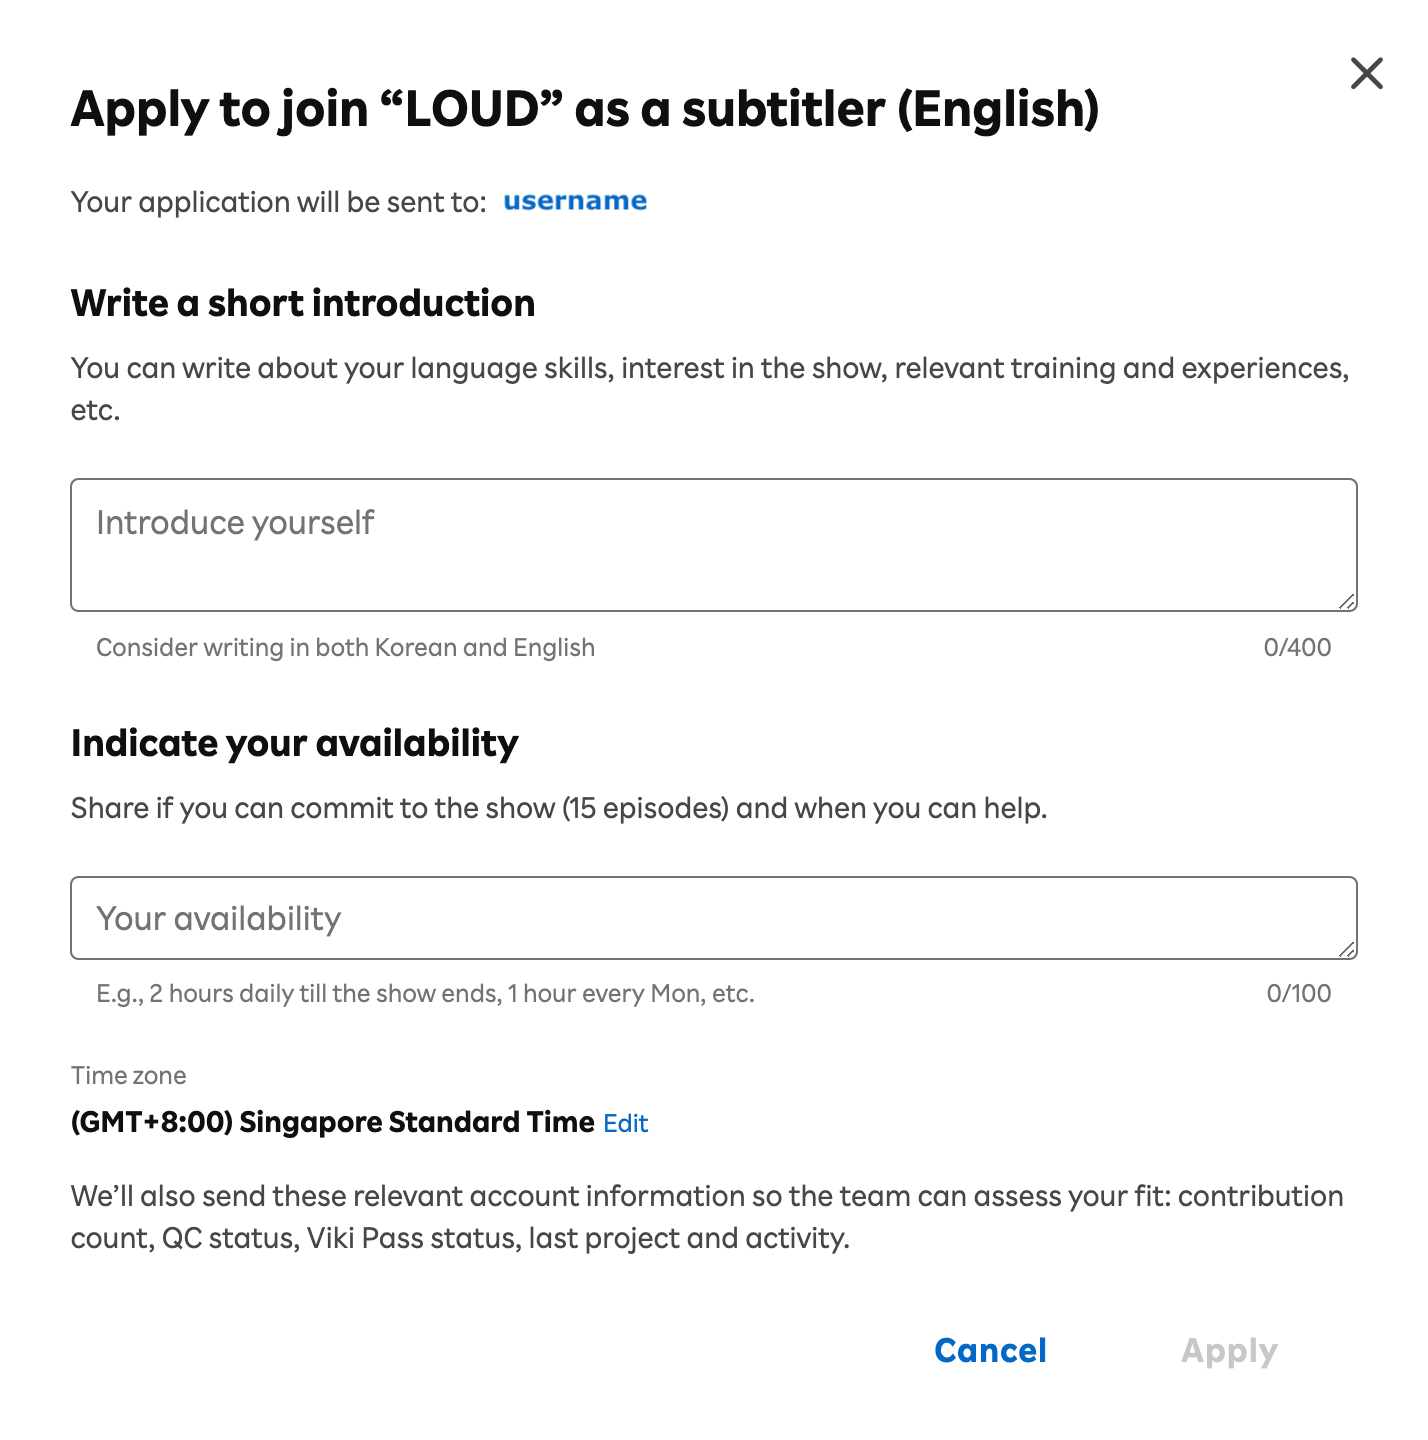This screenshot has height=1440, width=1428.
Task: Submit the form with the Apply button
Action: (x=1229, y=1351)
